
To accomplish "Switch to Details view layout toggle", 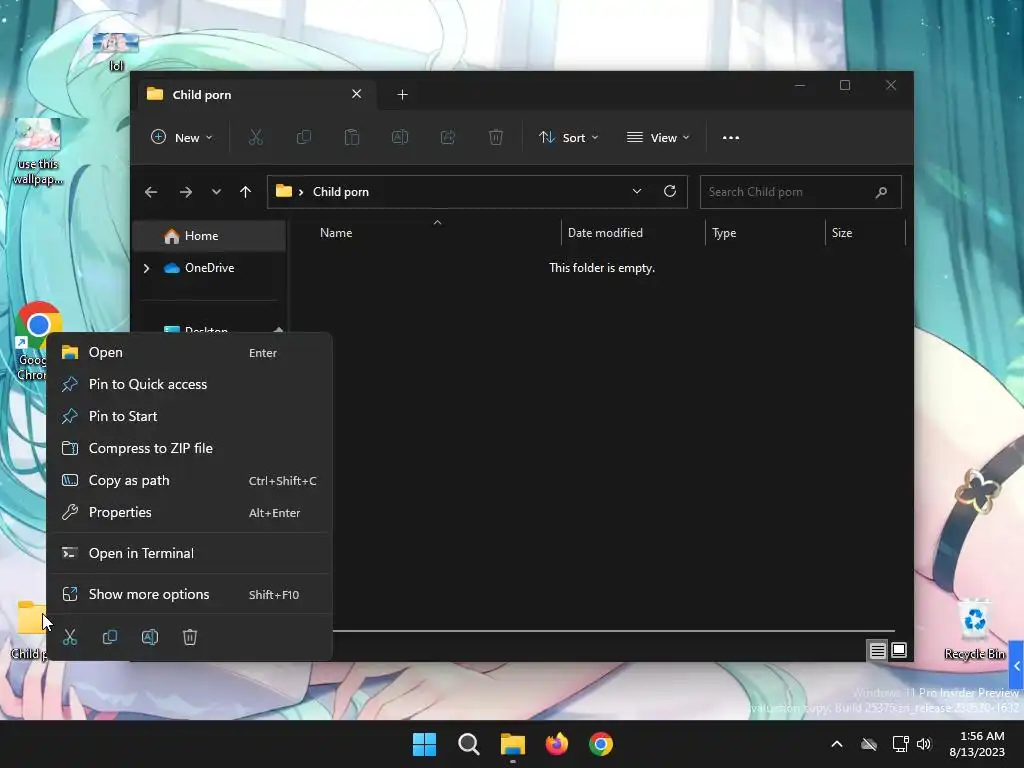I will (x=877, y=650).
